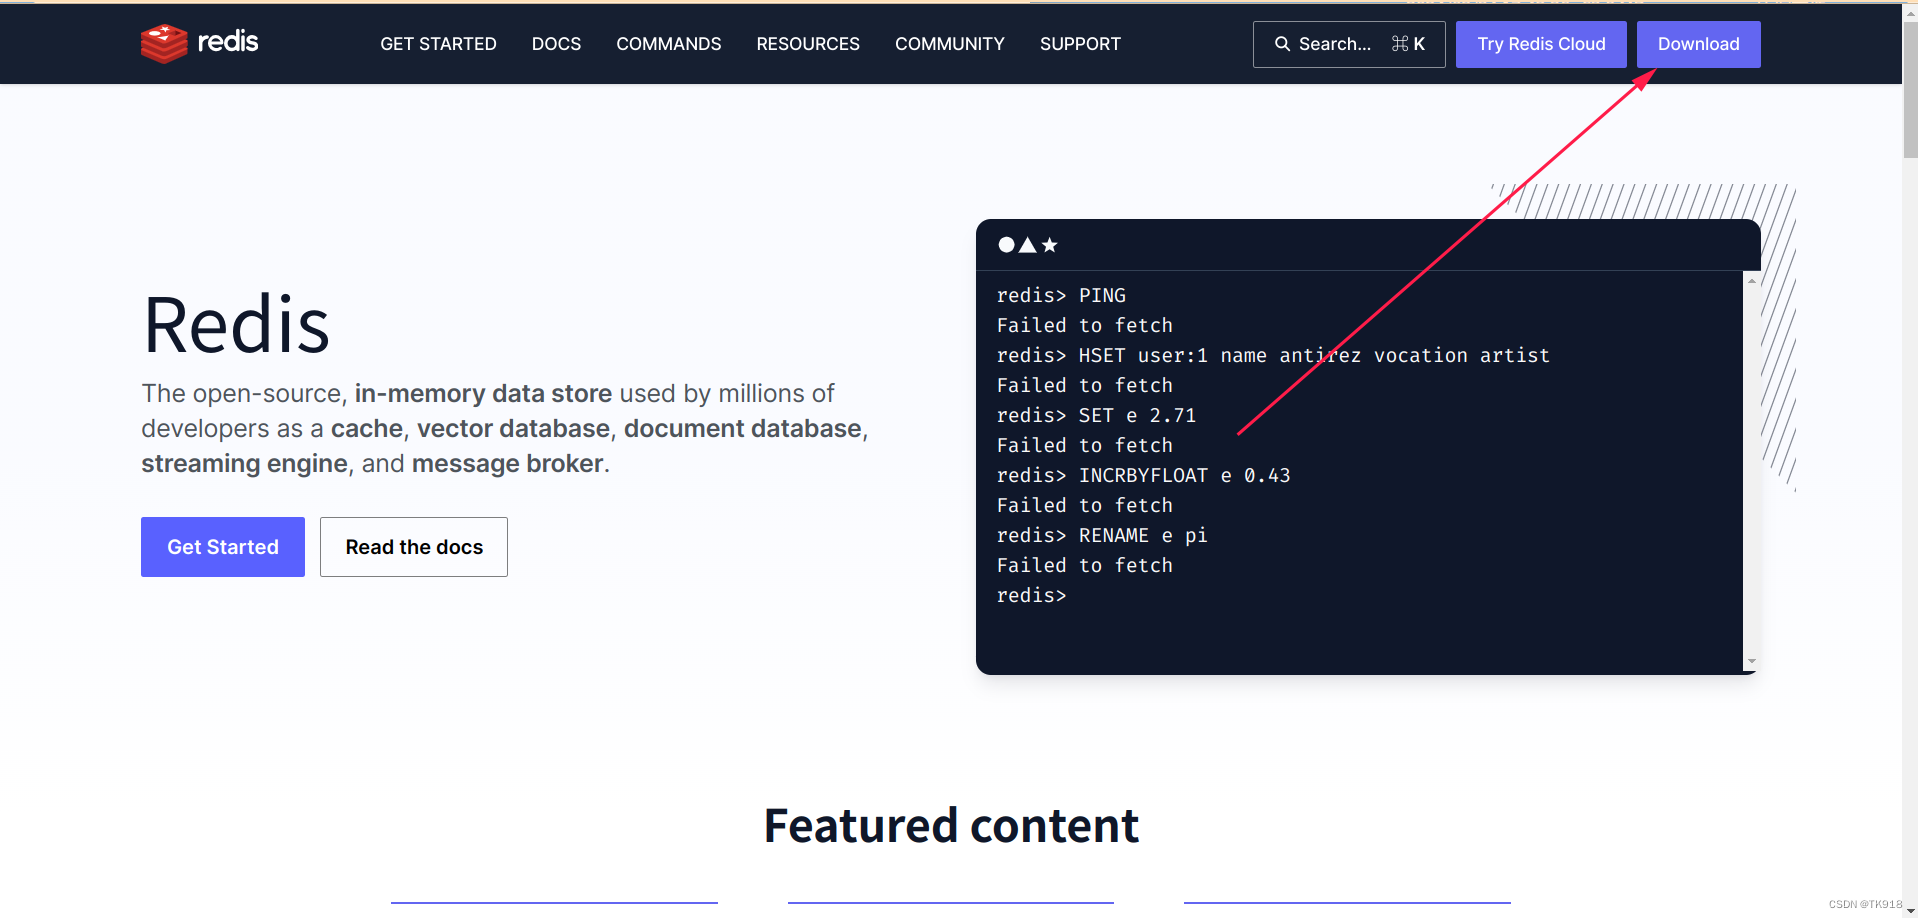Click the 'in-memory data store' bold text
Viewport: 1918px width, 918px height.
(483, 393)
